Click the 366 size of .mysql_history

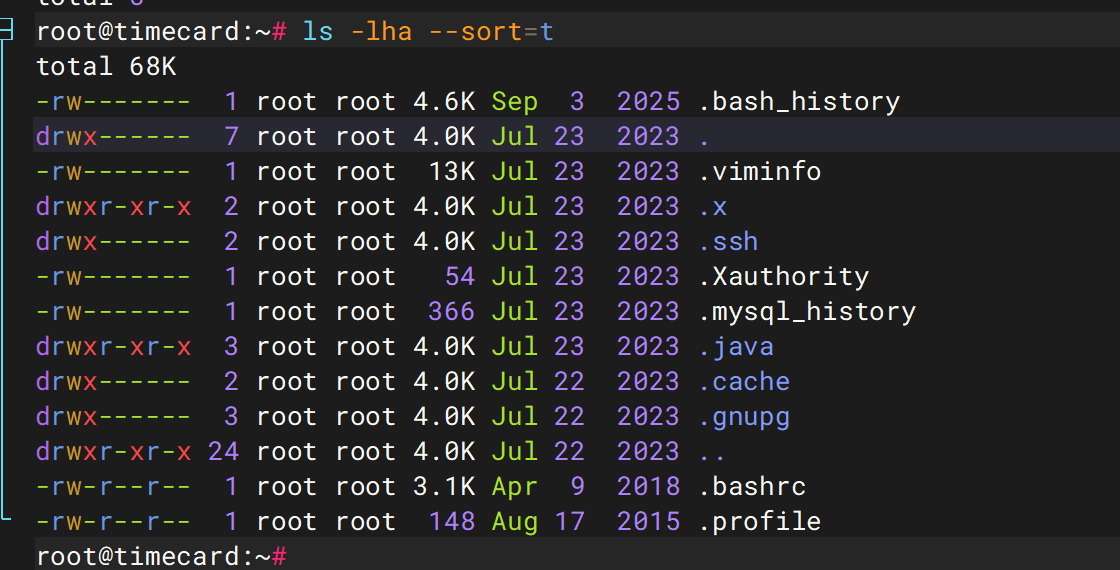click(451, 311)
